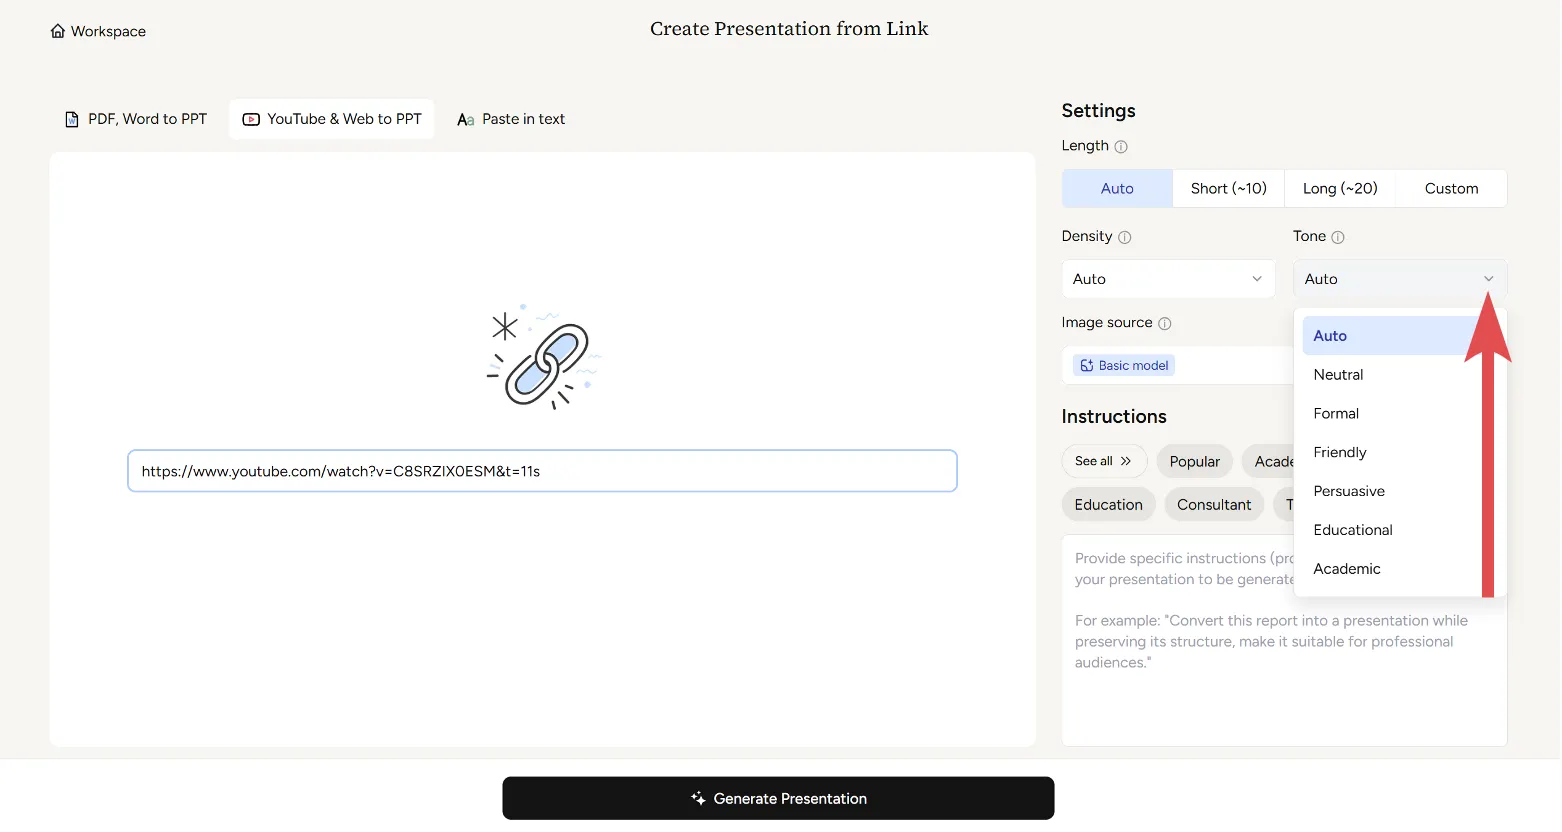The width and height of the screenshot is (1562, 832).
Task: Click the Tone info icon
Action: [1338, 238]
